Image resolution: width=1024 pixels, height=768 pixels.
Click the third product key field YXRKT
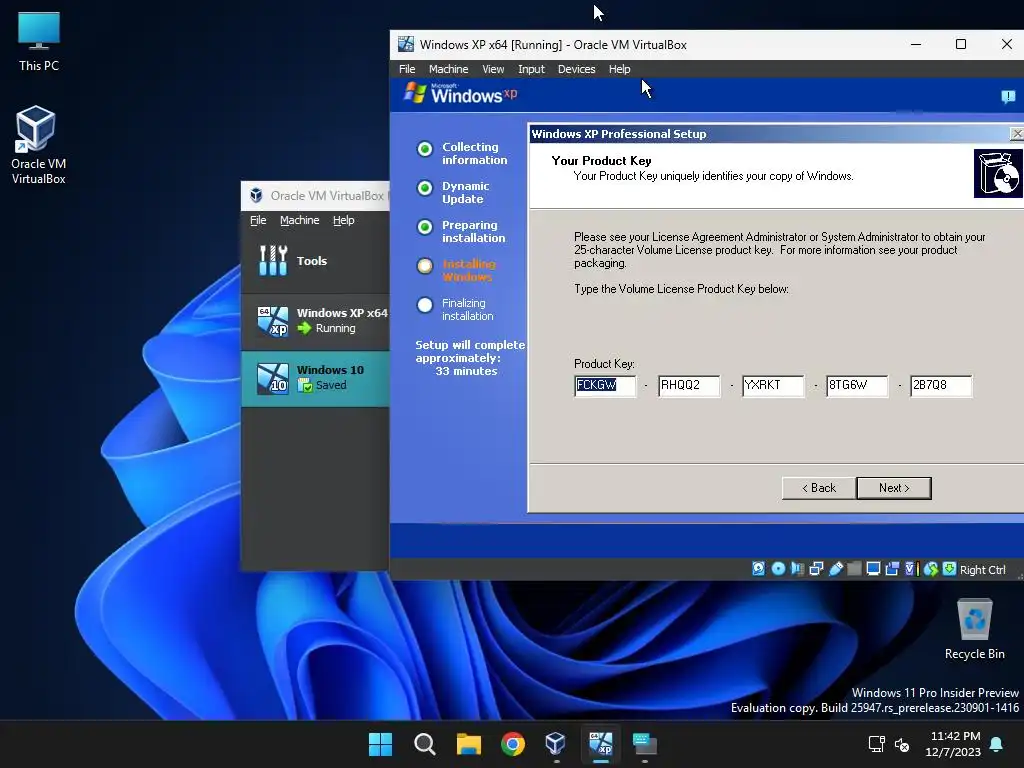773,385
